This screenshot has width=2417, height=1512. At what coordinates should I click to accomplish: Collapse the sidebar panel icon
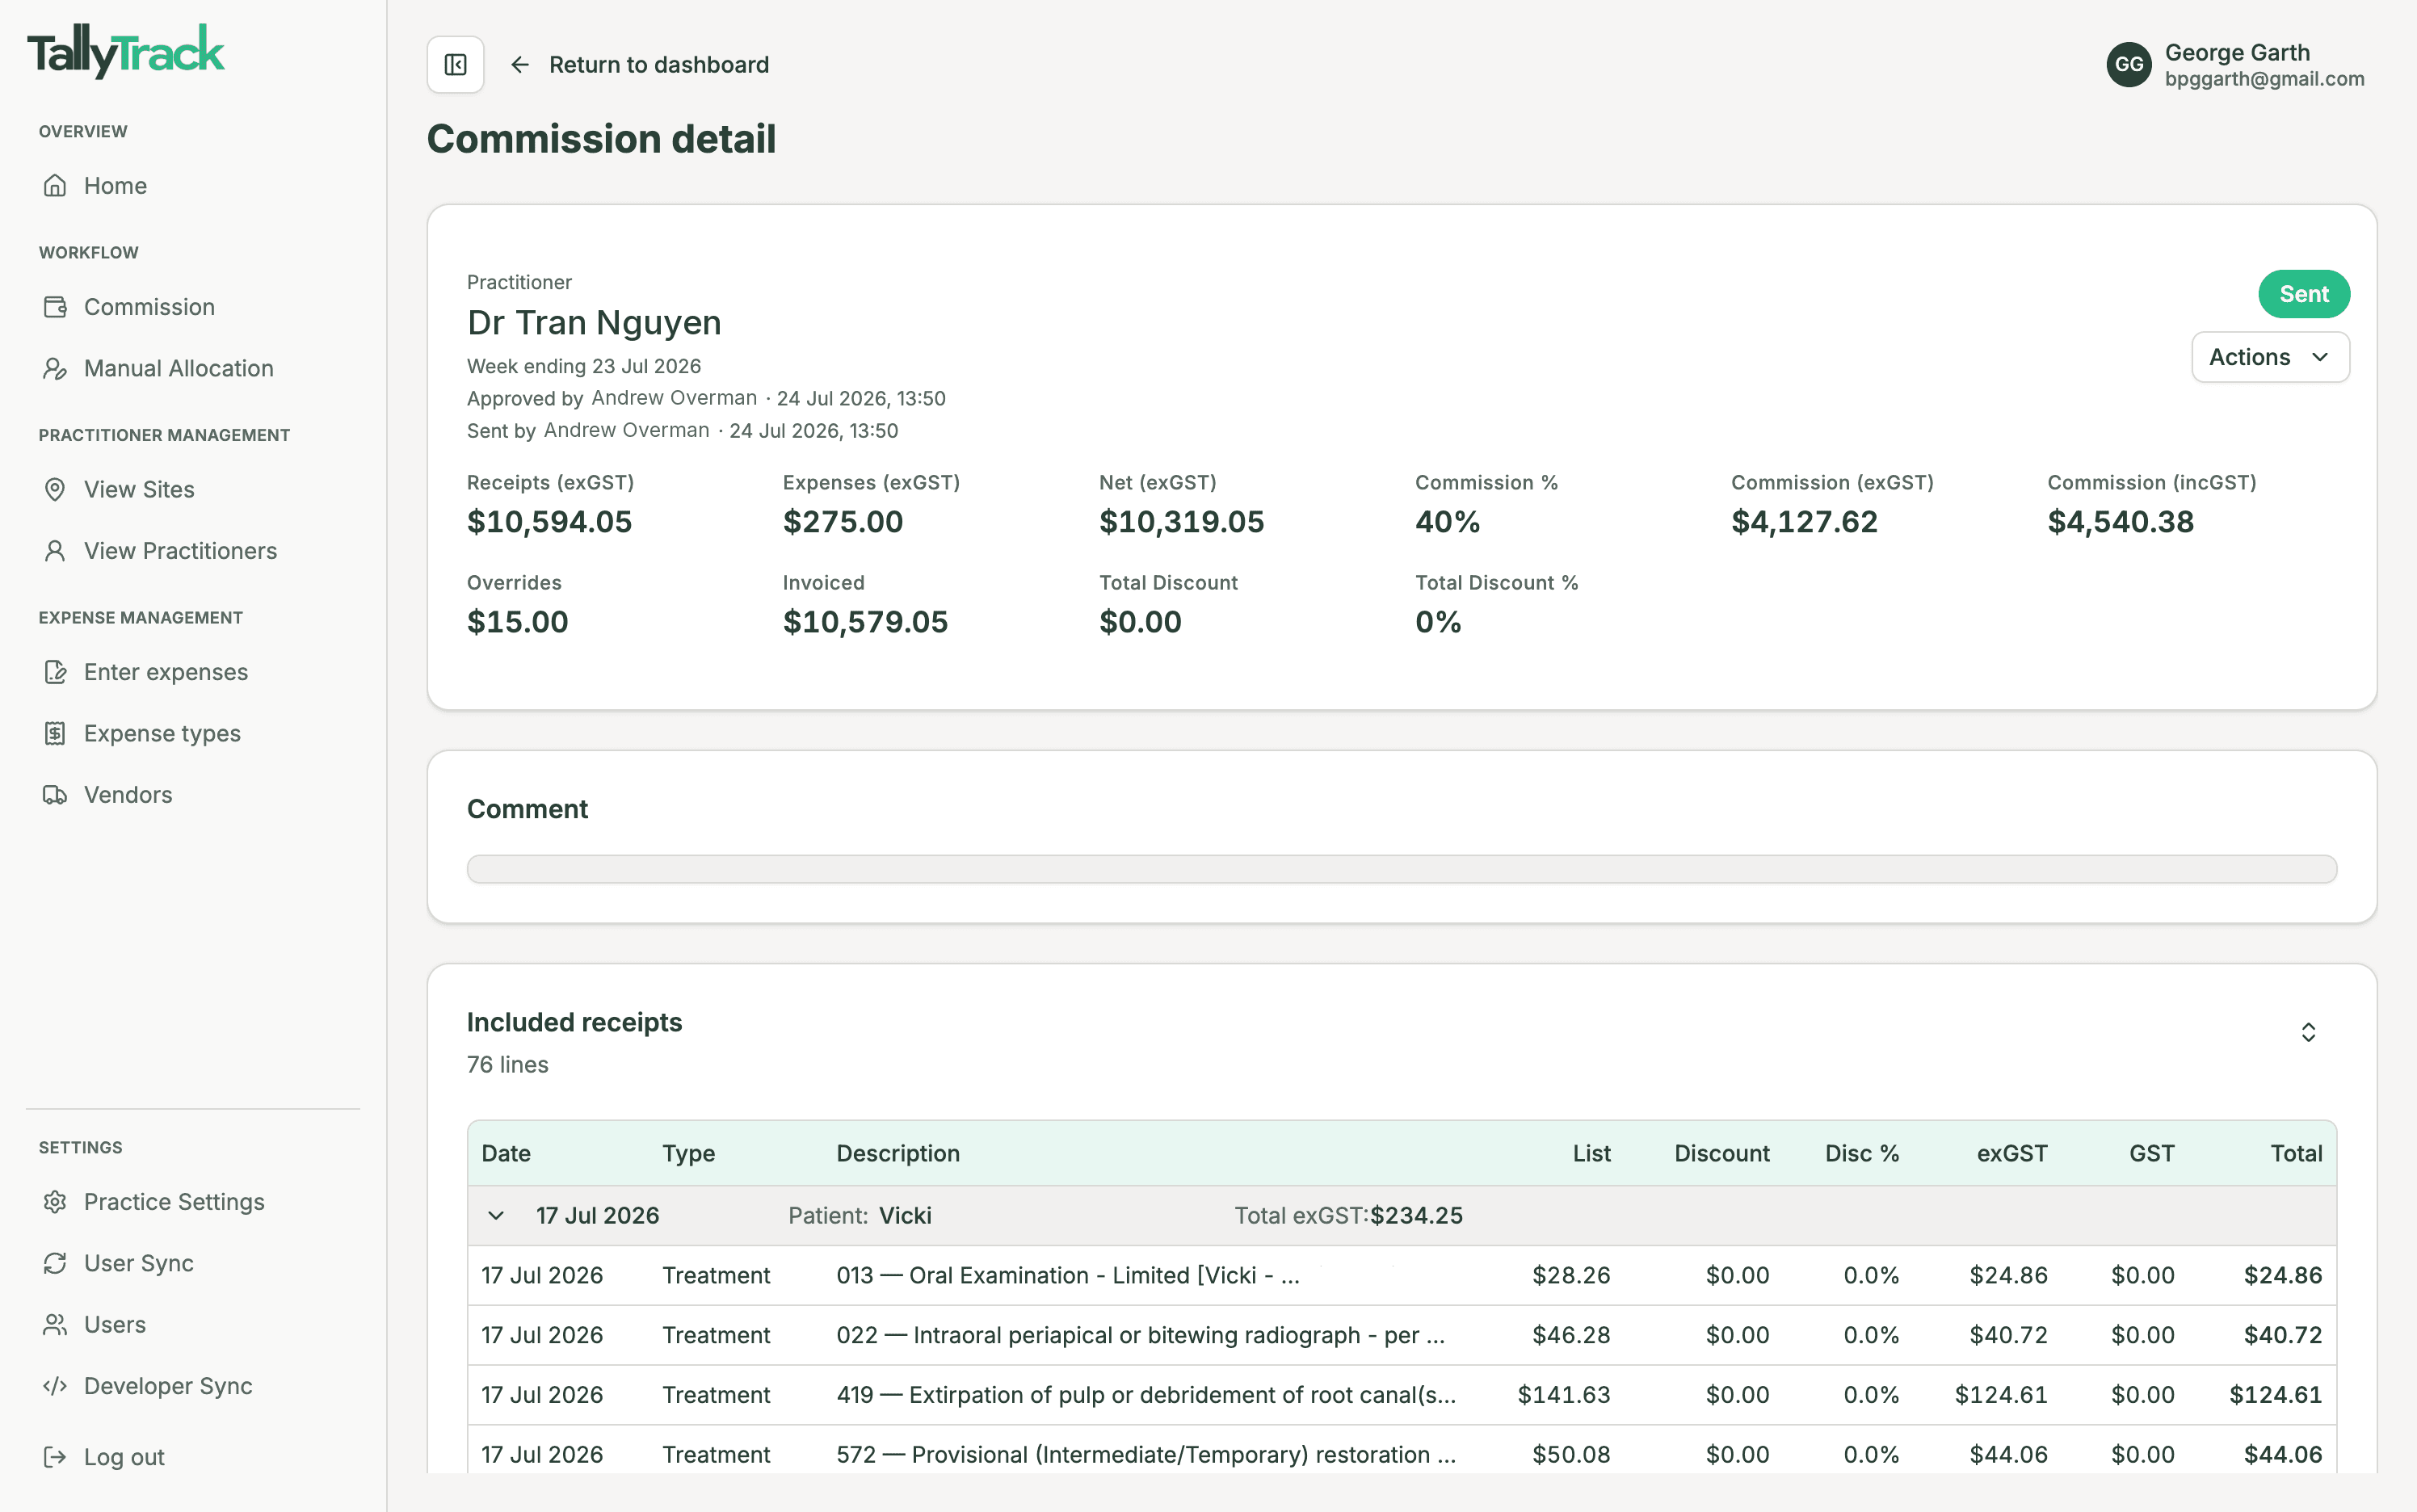[x=456, y=65]
